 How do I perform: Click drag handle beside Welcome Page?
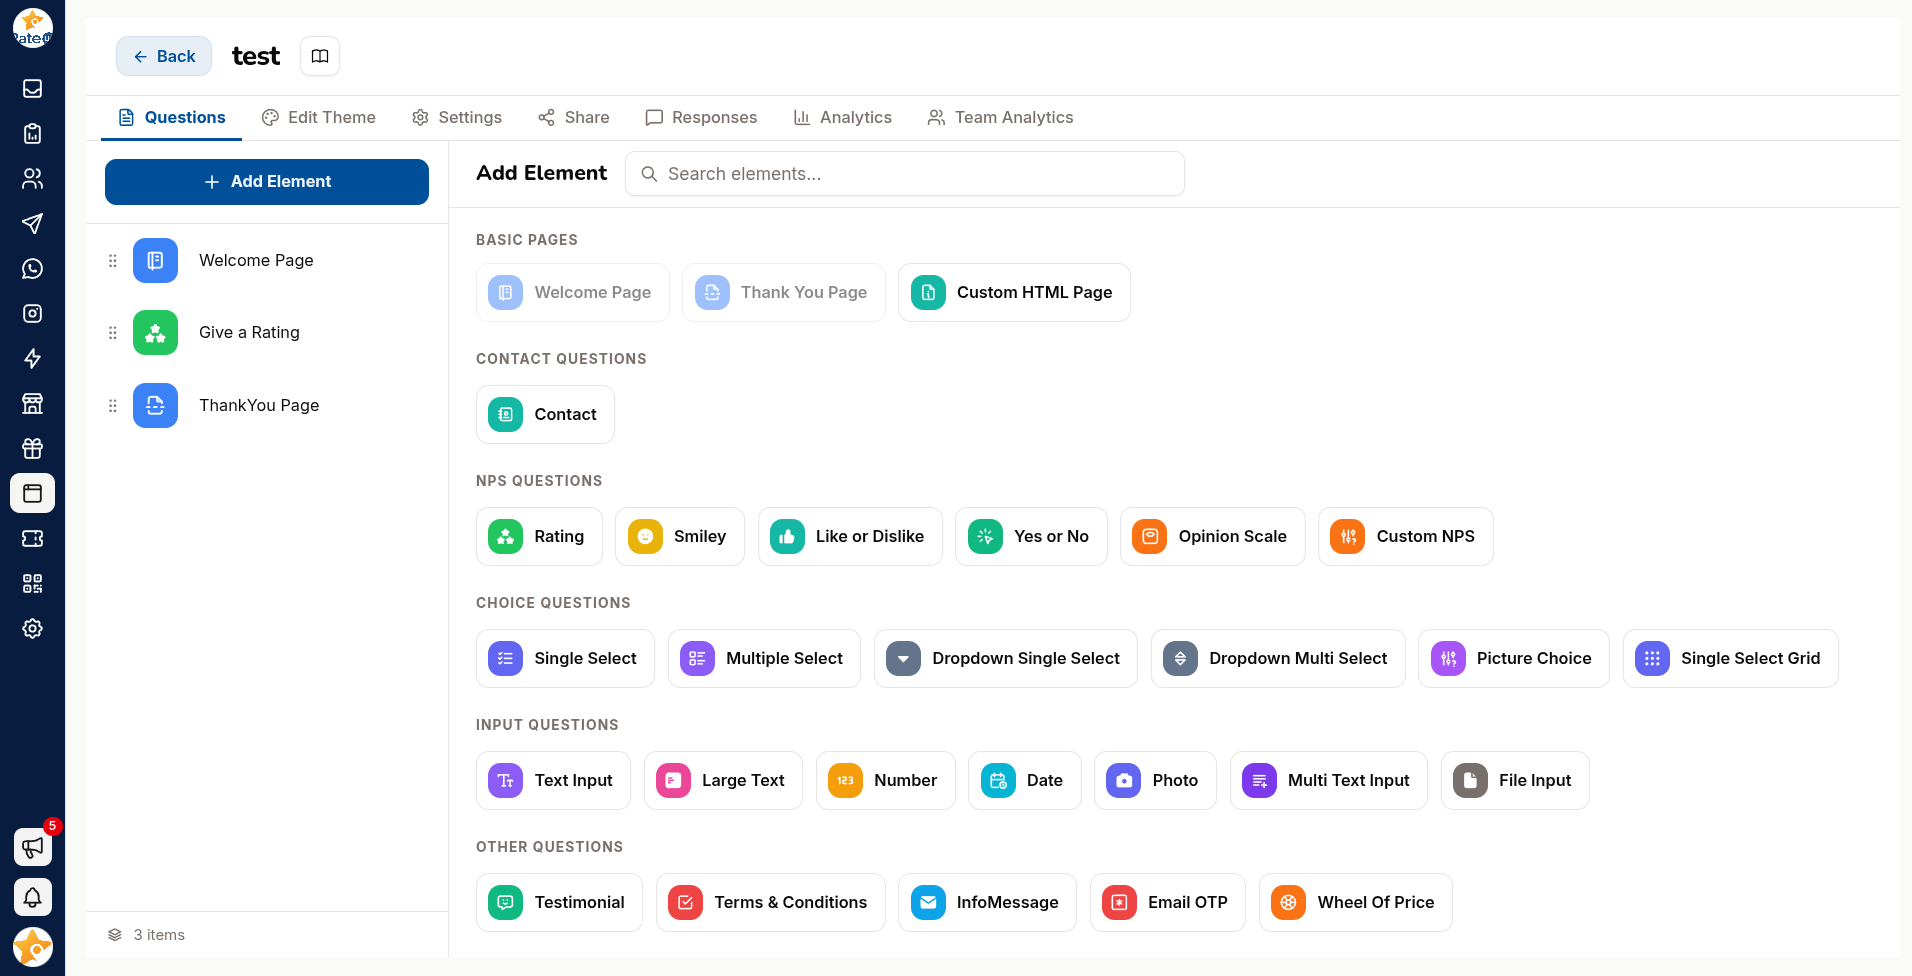112,261
